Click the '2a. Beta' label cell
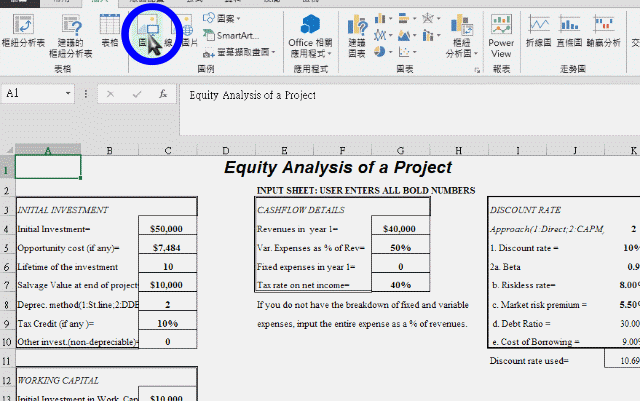The height and width of the screenshot is (401, 640). click(505, 267)
